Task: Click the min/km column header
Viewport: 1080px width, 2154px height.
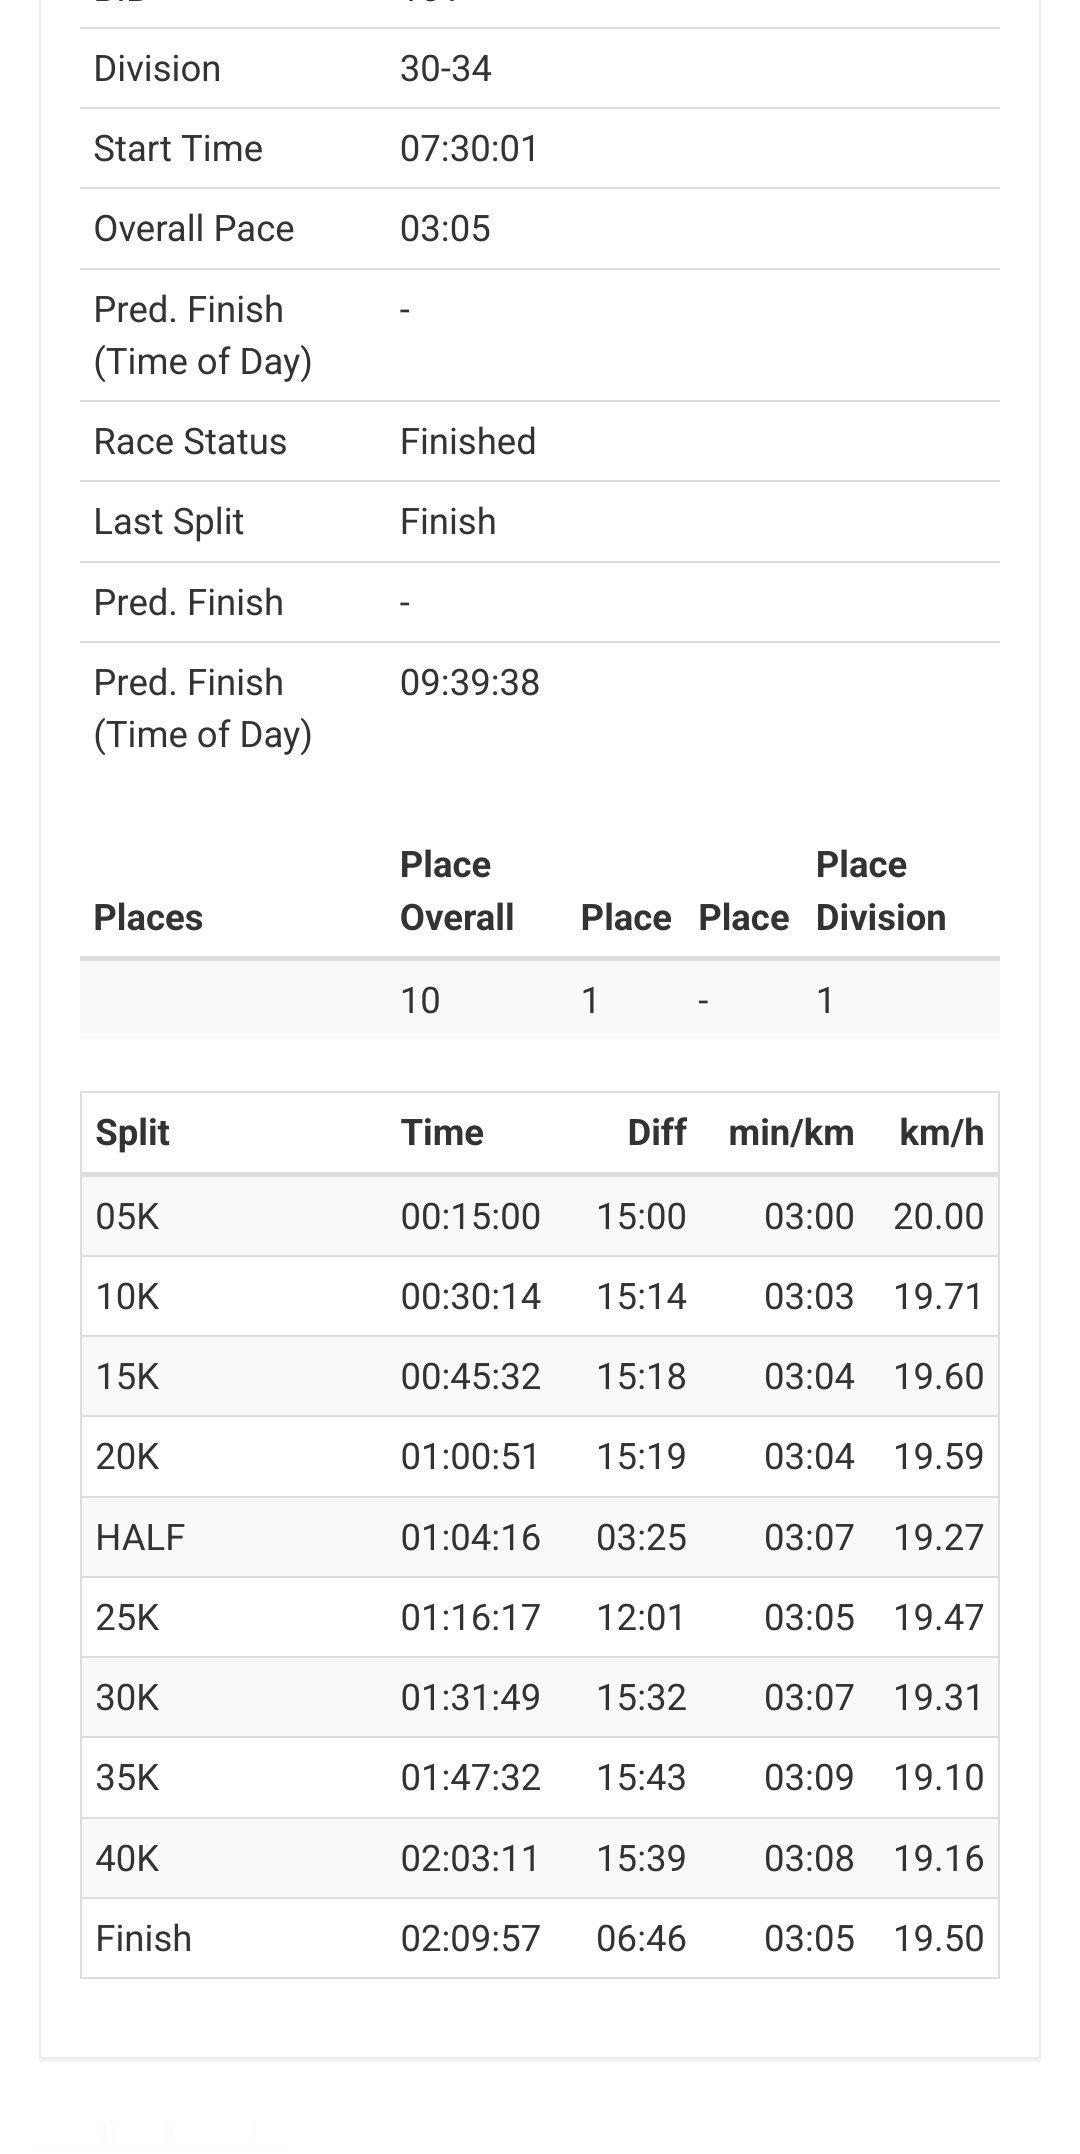Action: click(x=791, y=1133)
